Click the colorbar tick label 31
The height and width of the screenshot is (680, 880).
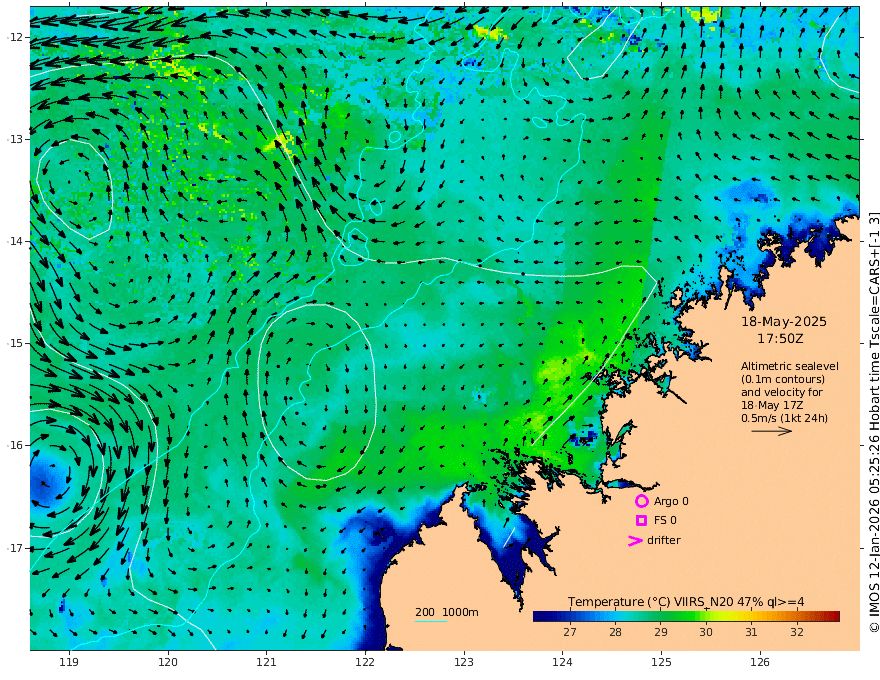[751, 632]
